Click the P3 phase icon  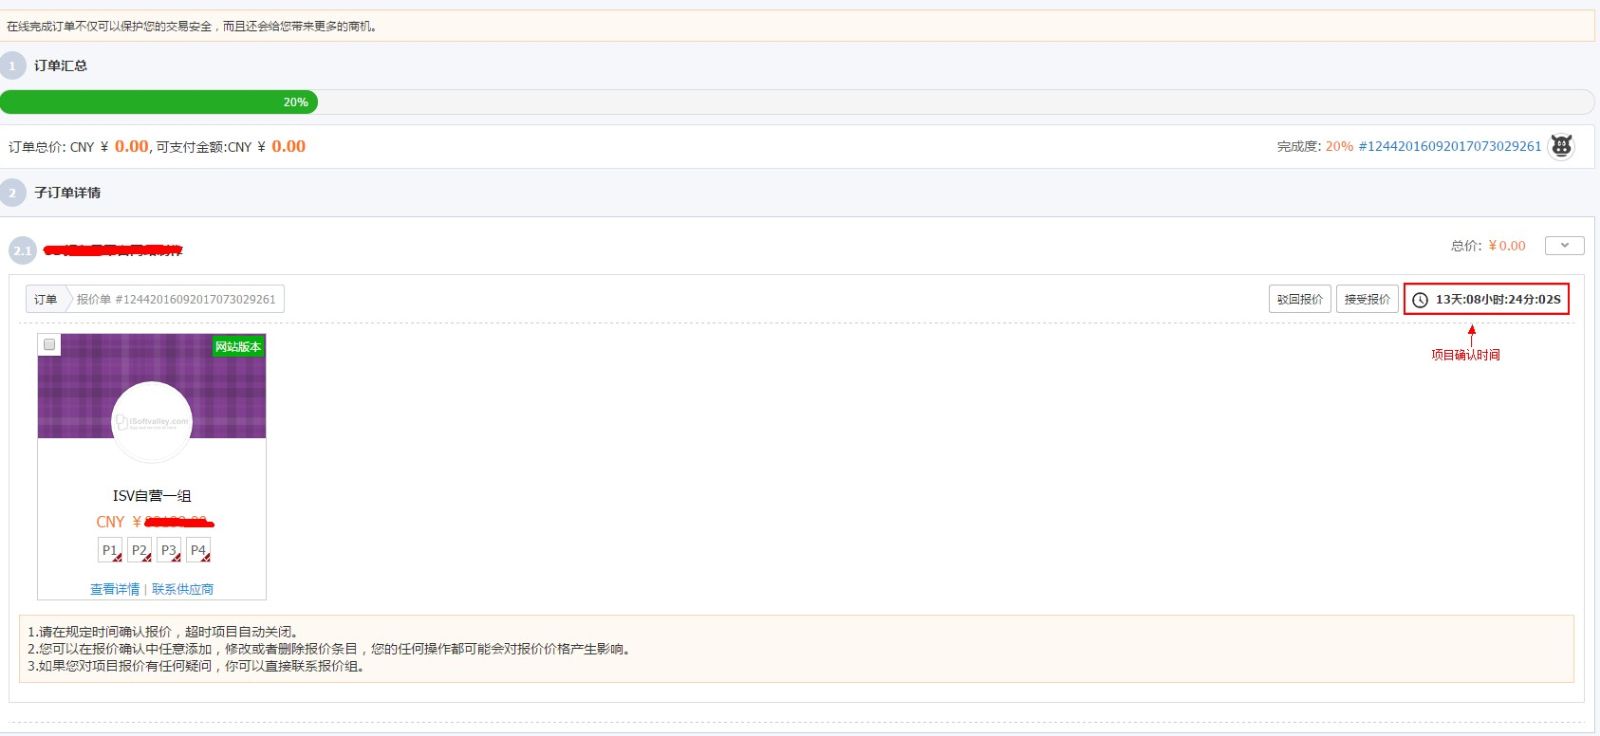pyautogui.click(x=169, y=551)
